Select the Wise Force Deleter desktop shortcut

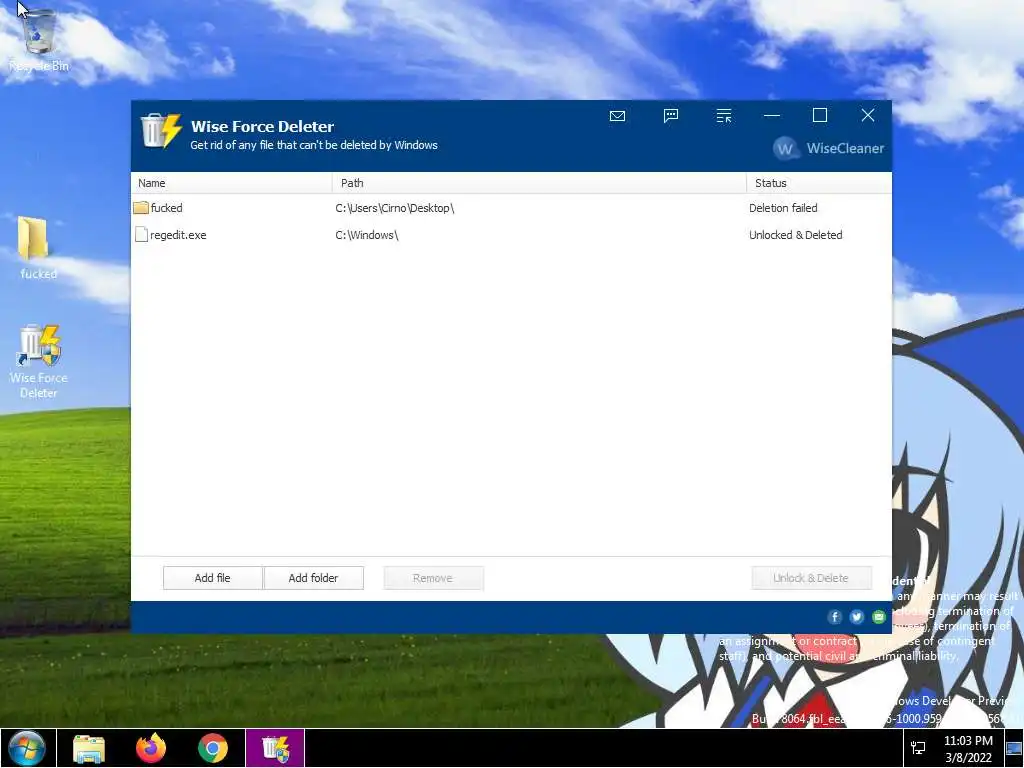(x=39, y=362)
